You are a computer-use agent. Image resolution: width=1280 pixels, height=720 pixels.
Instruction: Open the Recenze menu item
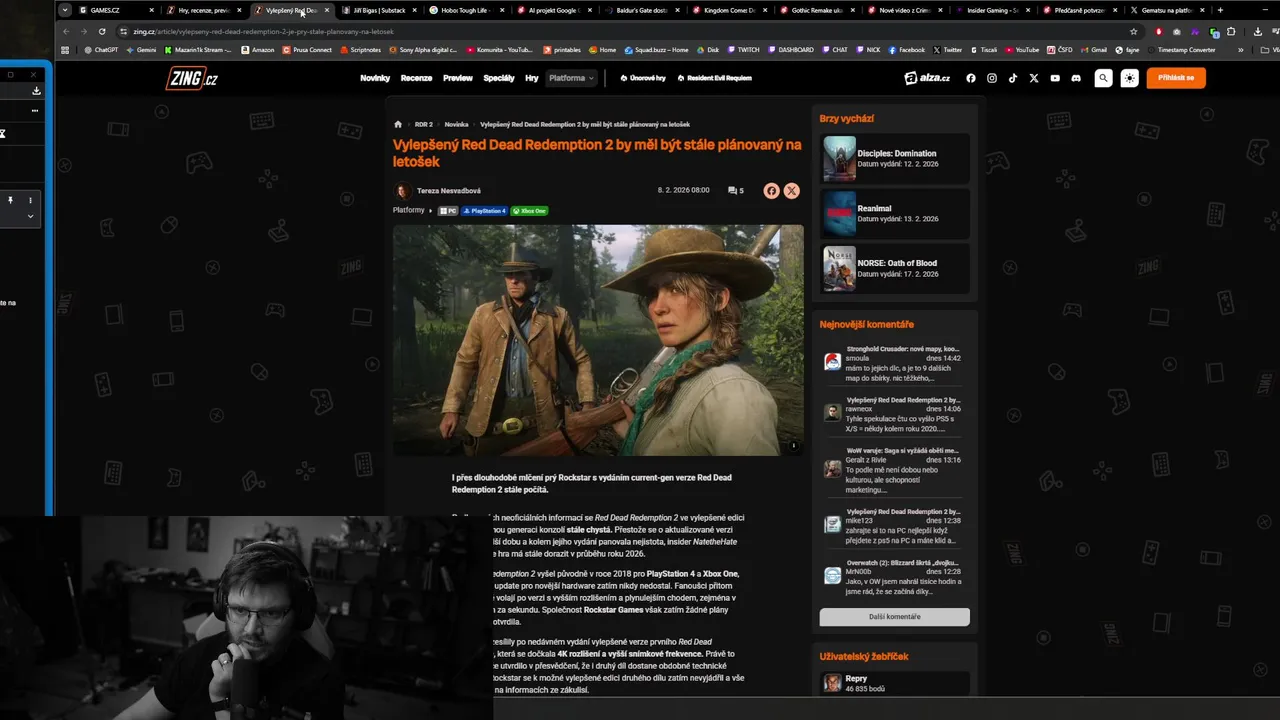[416, 78]
